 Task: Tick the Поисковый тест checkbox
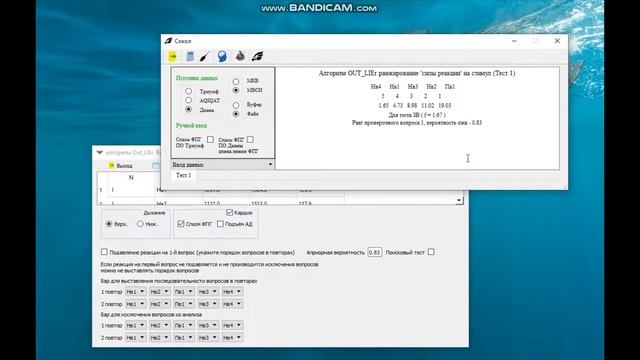coord(431,252)
